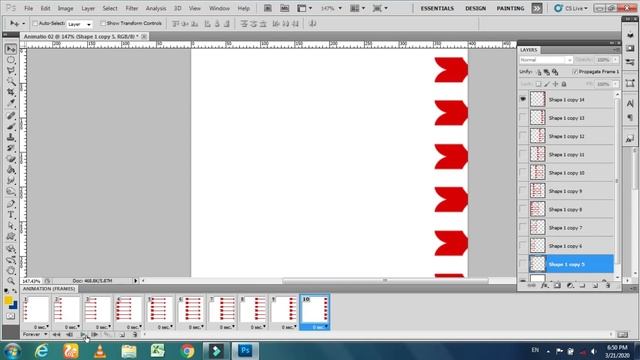Show the Shape 1 copy 5 layer
This screenshot has height=360, width=640.
click(x=523, y=264)
